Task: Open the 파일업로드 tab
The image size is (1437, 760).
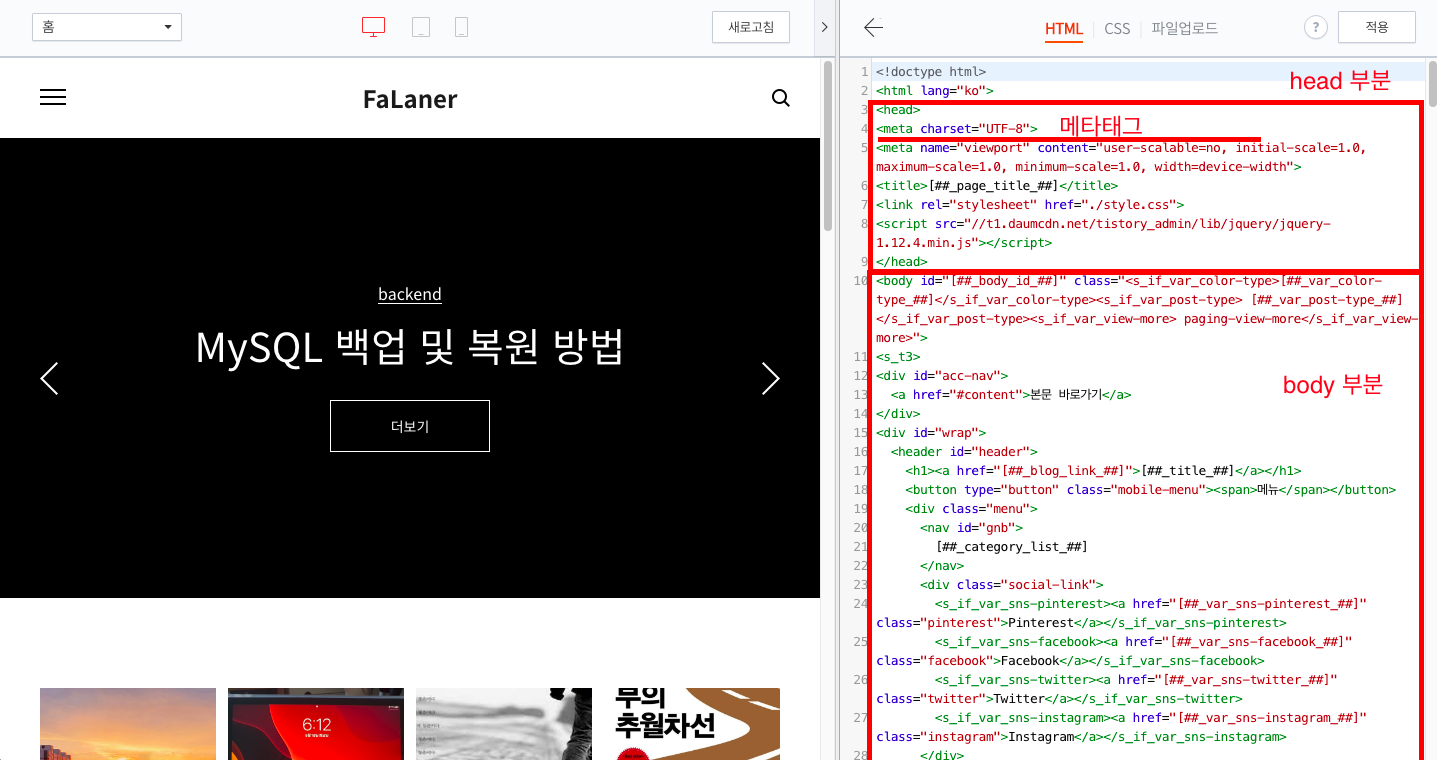Action: click(x=1185, y=29)
